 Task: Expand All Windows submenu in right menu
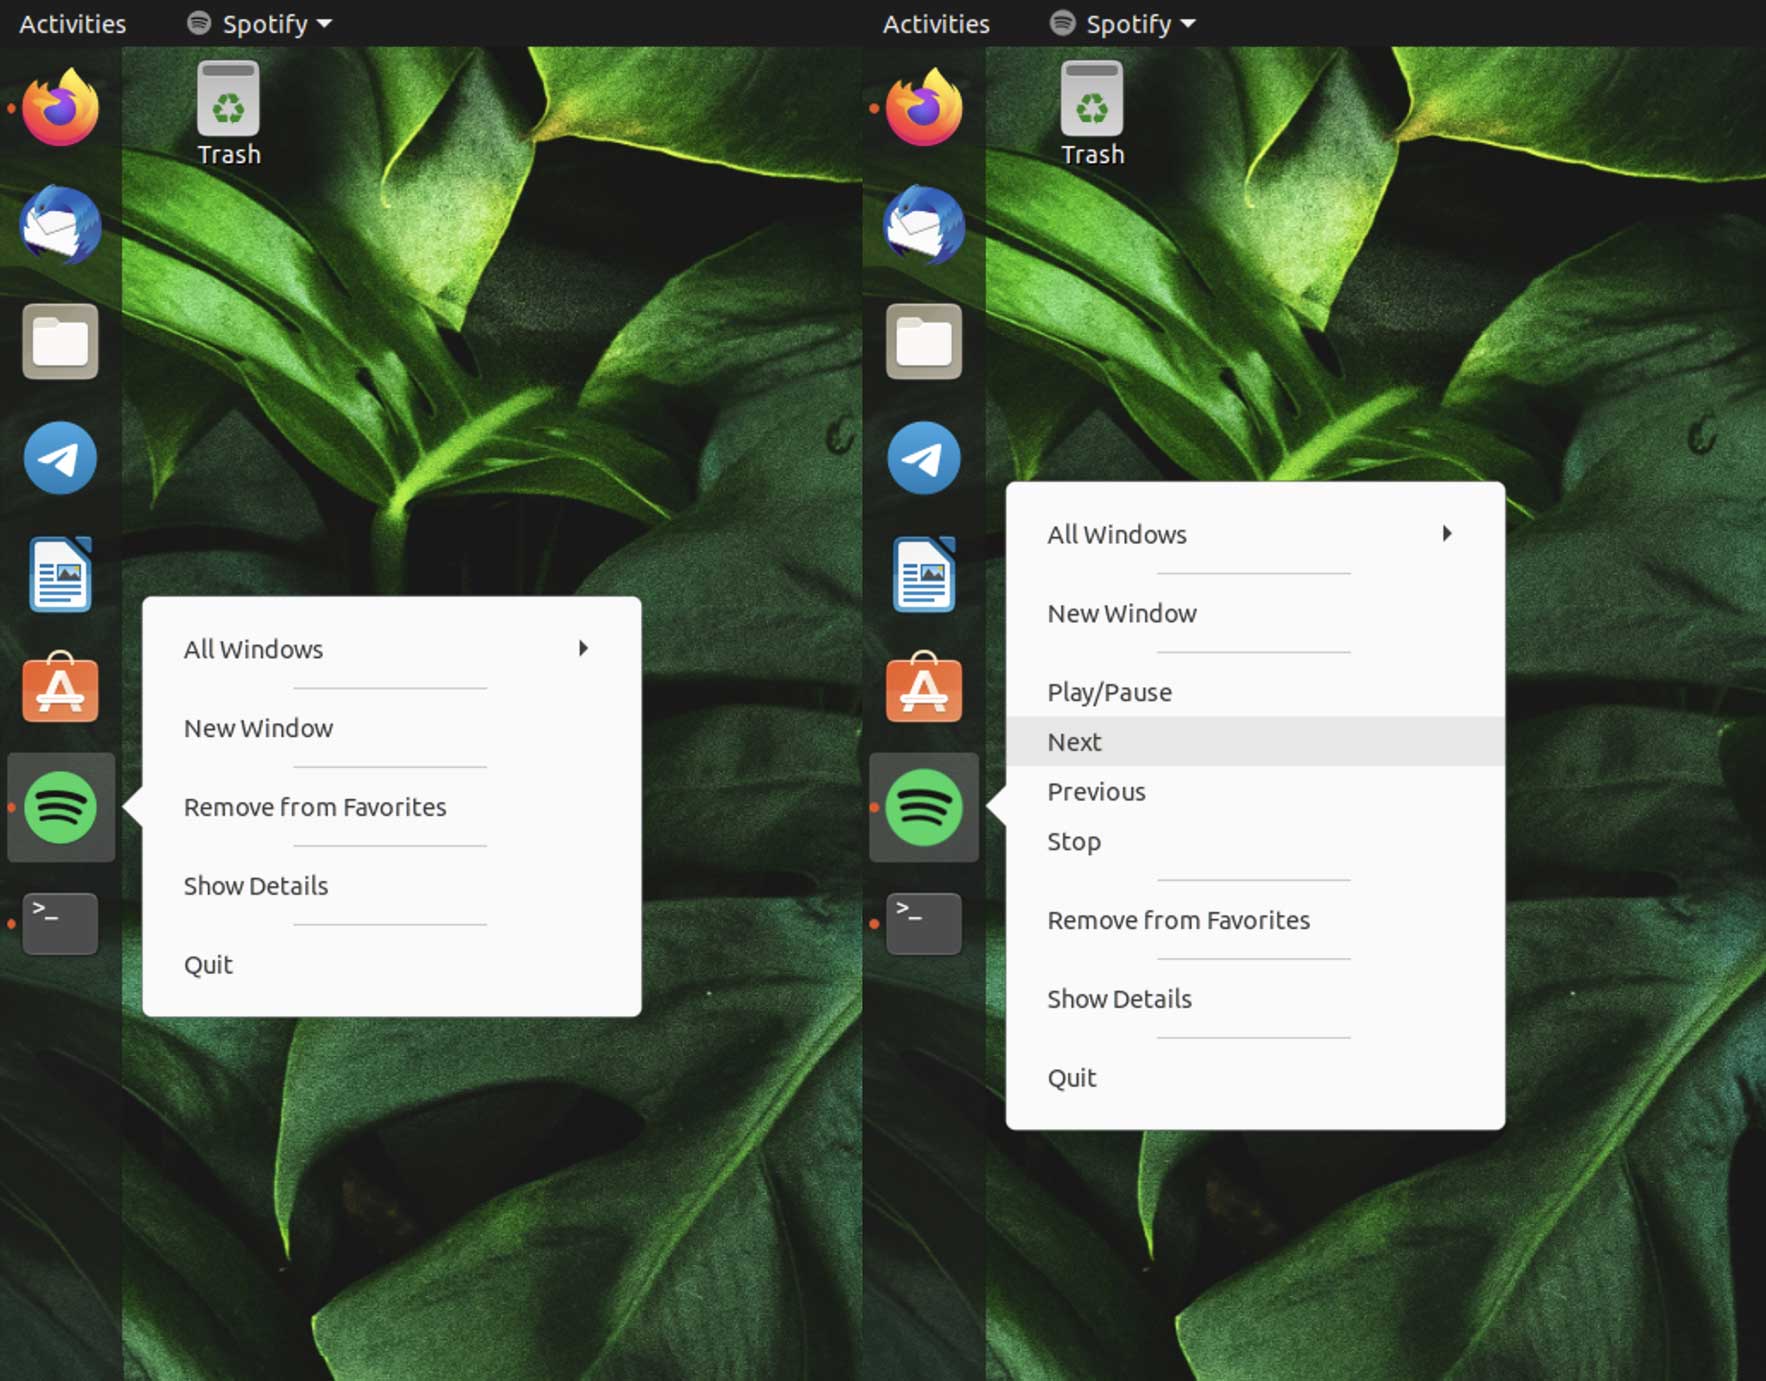pos(1255,534)
